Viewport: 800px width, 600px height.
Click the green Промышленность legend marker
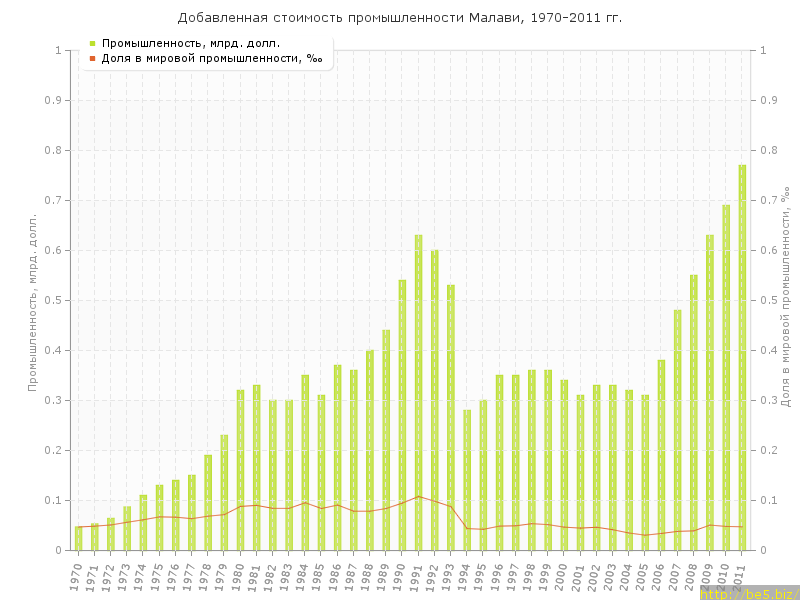coord(92,43)
